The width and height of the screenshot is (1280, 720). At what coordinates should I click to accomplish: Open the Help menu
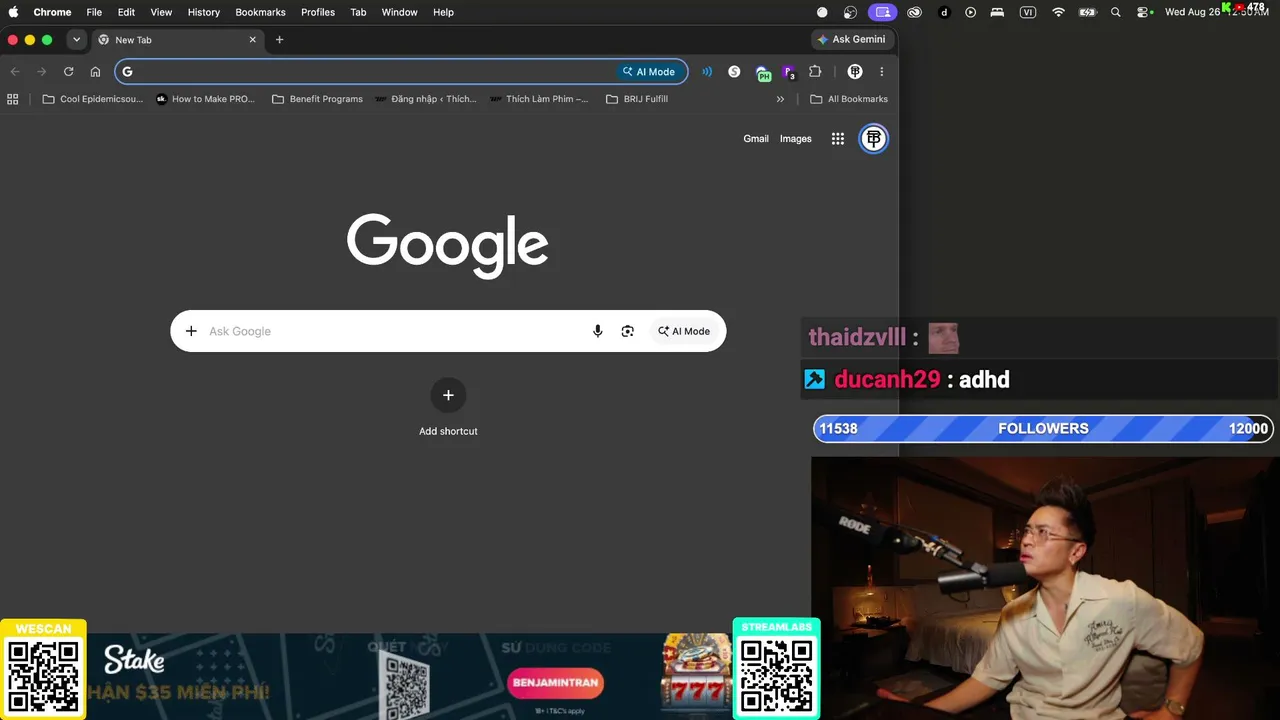443,12
